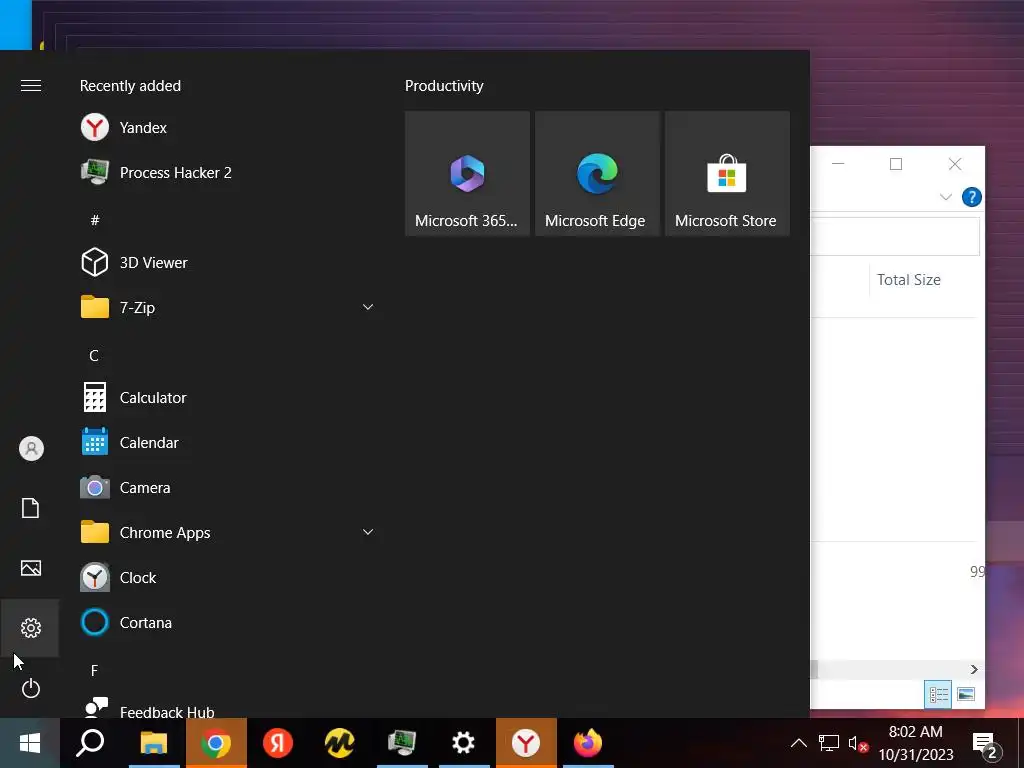Expand ribbon chevron in background window
The image size is (1024, 768).
(946, 197)
